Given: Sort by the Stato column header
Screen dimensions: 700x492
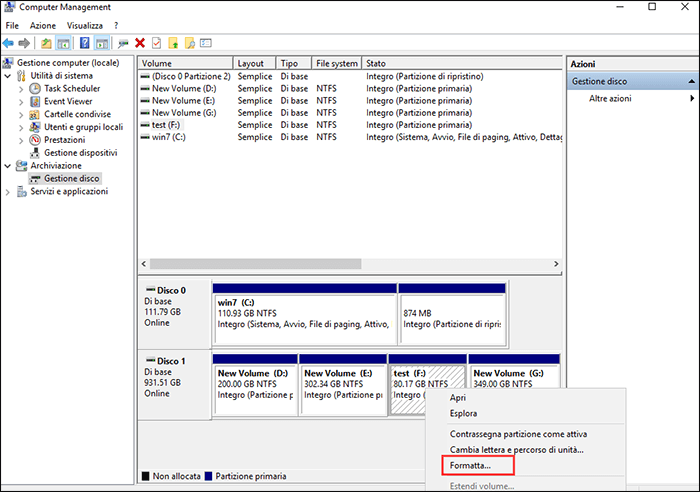Looking at the screenshot, I should (462, 63).
